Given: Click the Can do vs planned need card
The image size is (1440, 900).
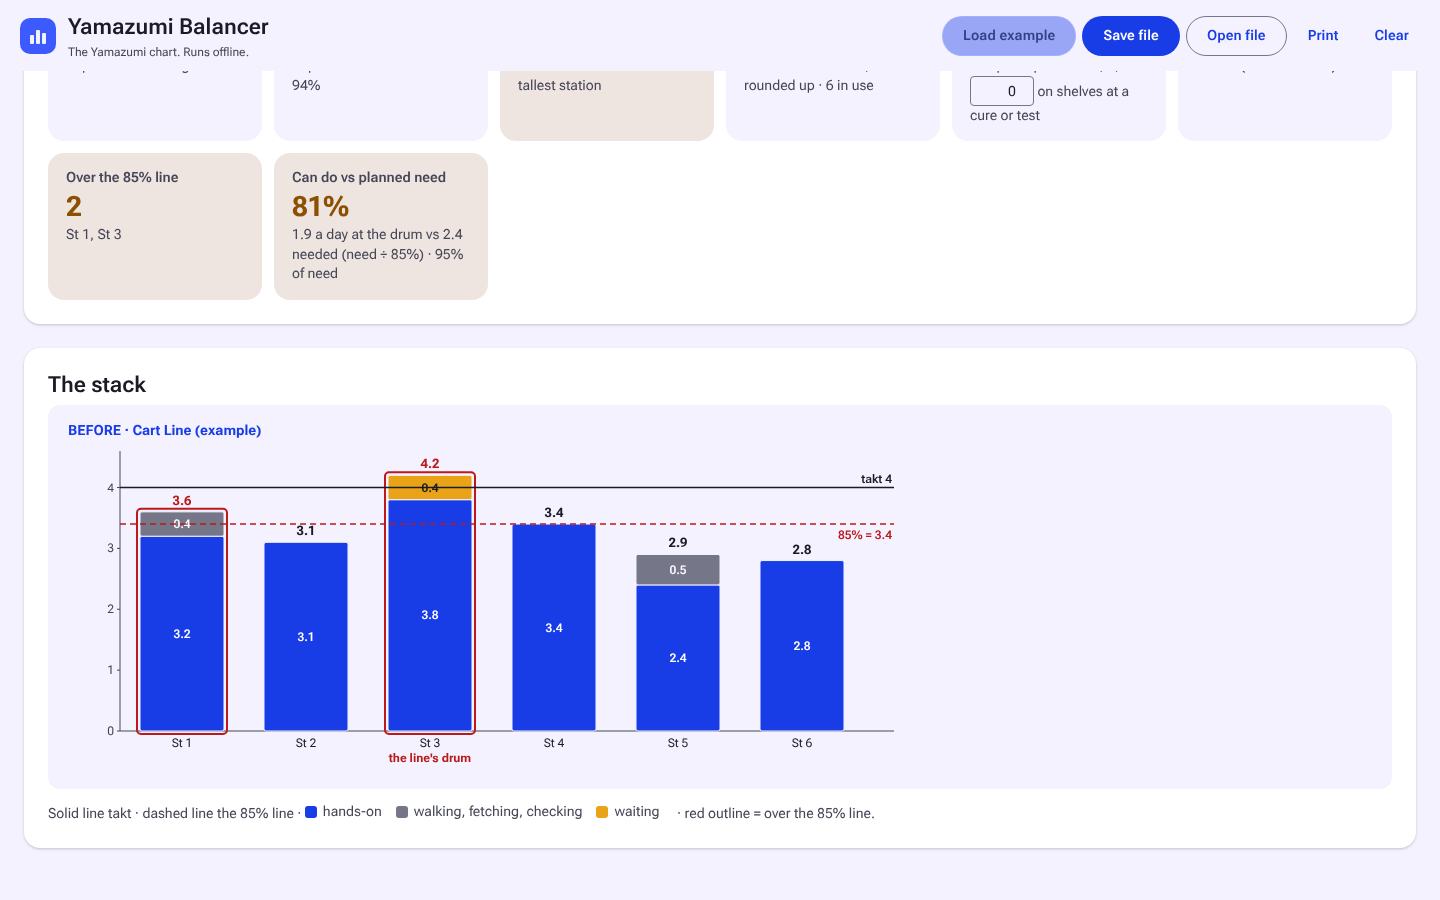Looking at the screenshot, I should point(381,226).
